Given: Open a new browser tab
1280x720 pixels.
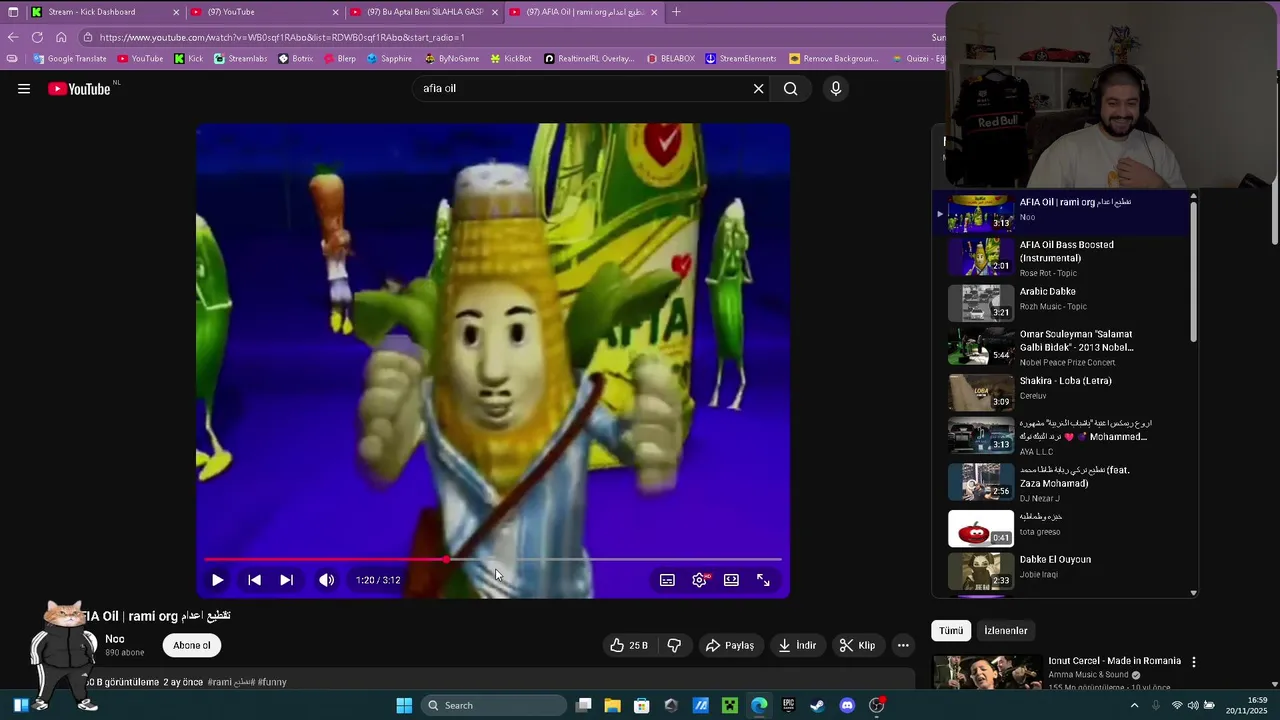Looking at the screenshot, I should point(676,12).
